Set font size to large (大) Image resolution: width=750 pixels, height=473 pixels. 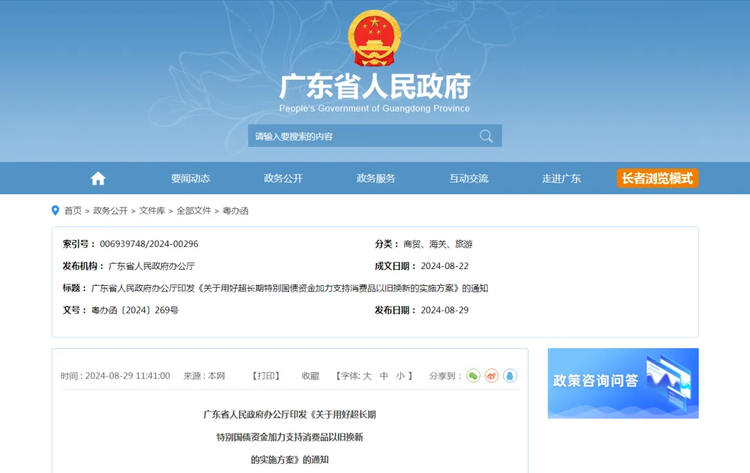[x=367, y=376]
